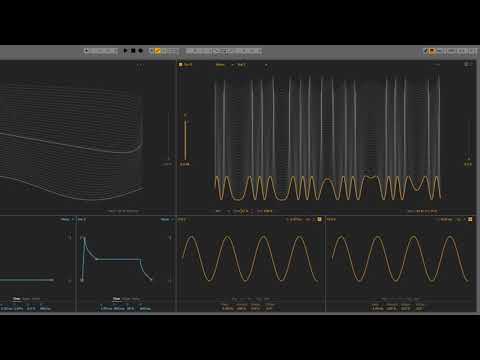The image size is (480, 360).
Task: Click the LFO 2 rate value in its header
Action: tap(446, 220)
